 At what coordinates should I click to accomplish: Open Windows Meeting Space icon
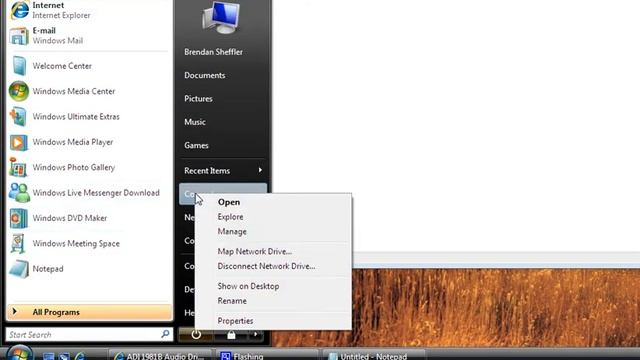pyautogui.click(x=19, y=243)
